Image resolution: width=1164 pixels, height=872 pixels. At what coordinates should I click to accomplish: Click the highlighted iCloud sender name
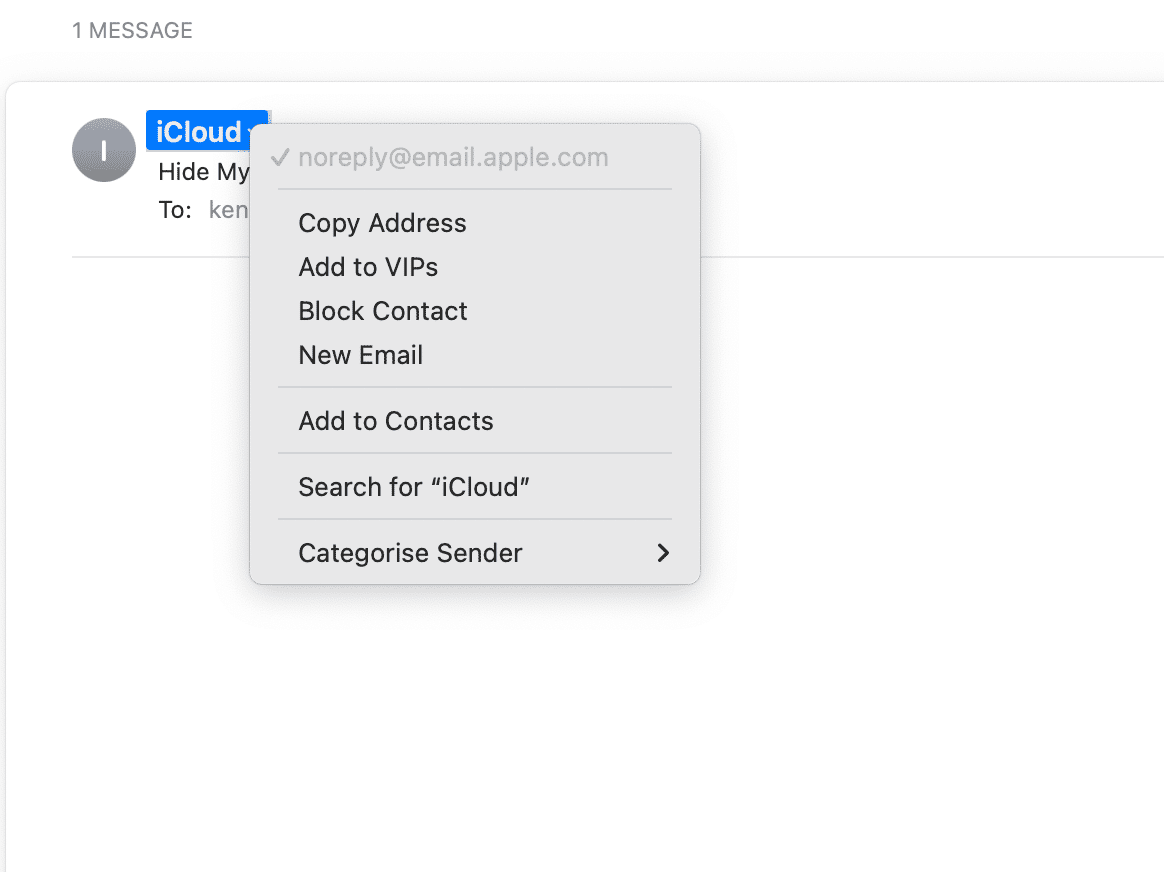click(198, 132)
